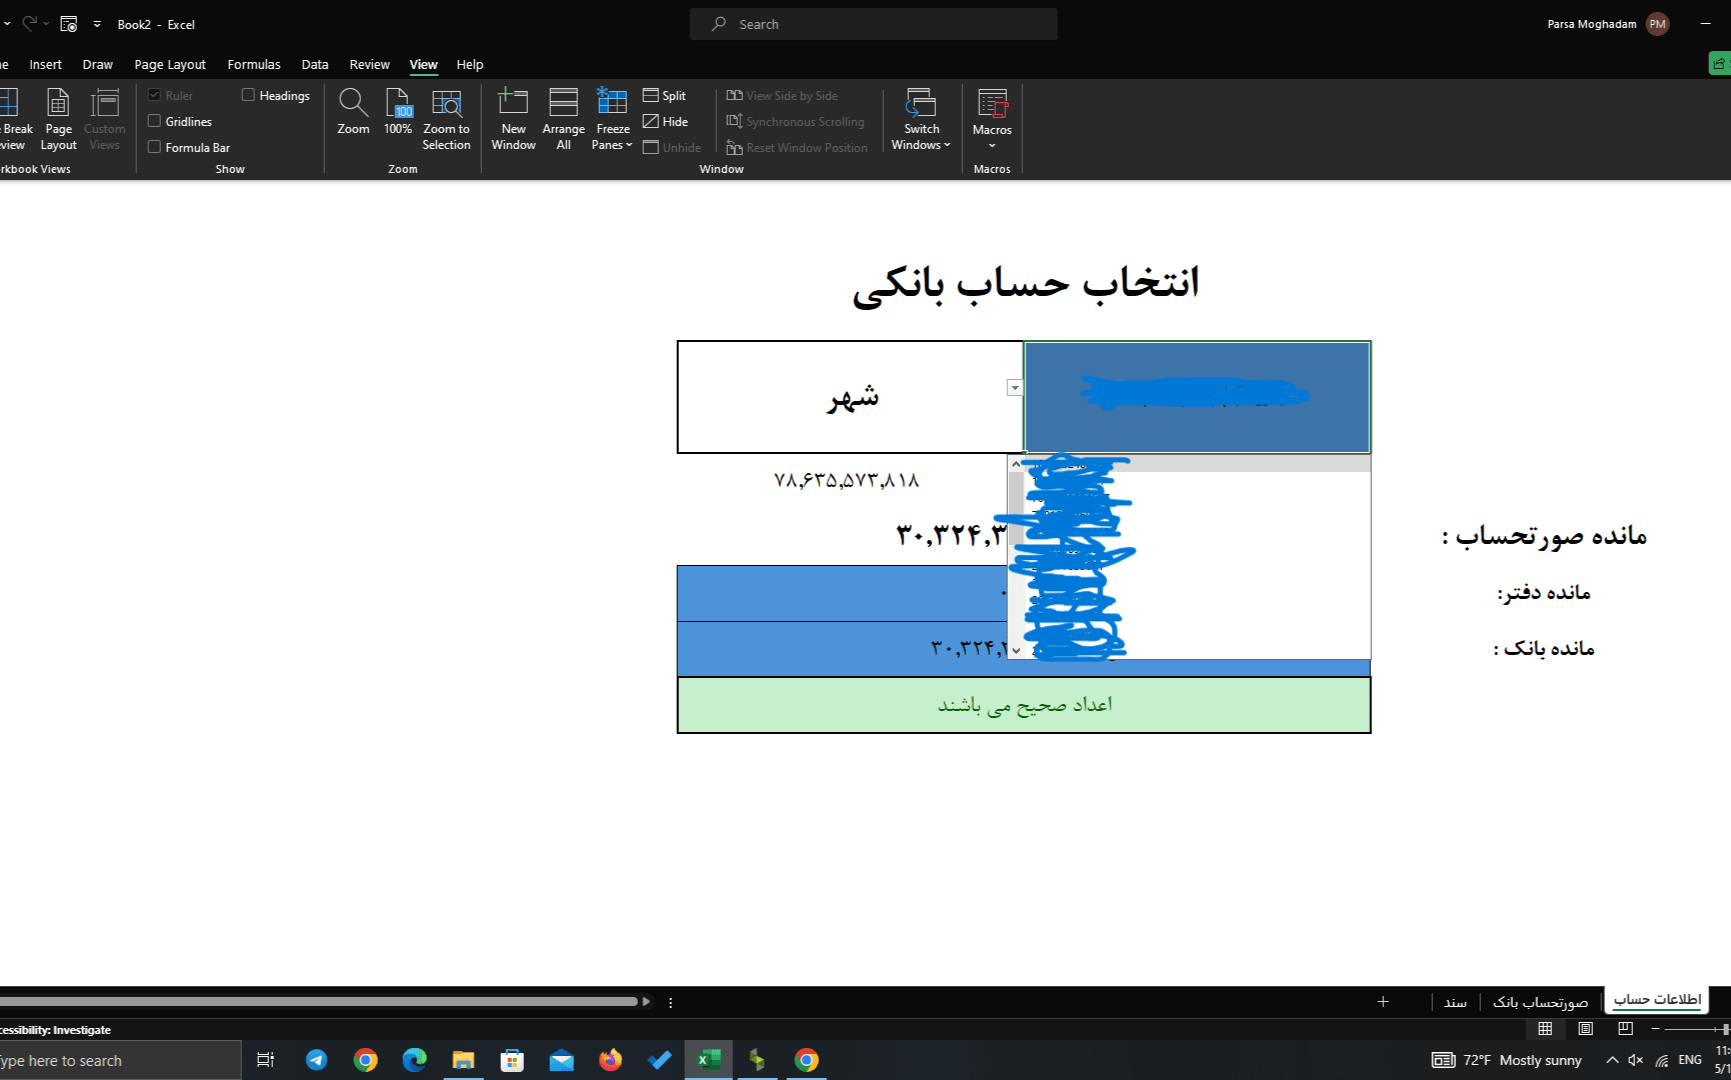Image resolution: width=1731 pixels, height=1080 pixels.
Task: Click the weather 72°F Mostly sunny widget
Action: [1507, 1060]
